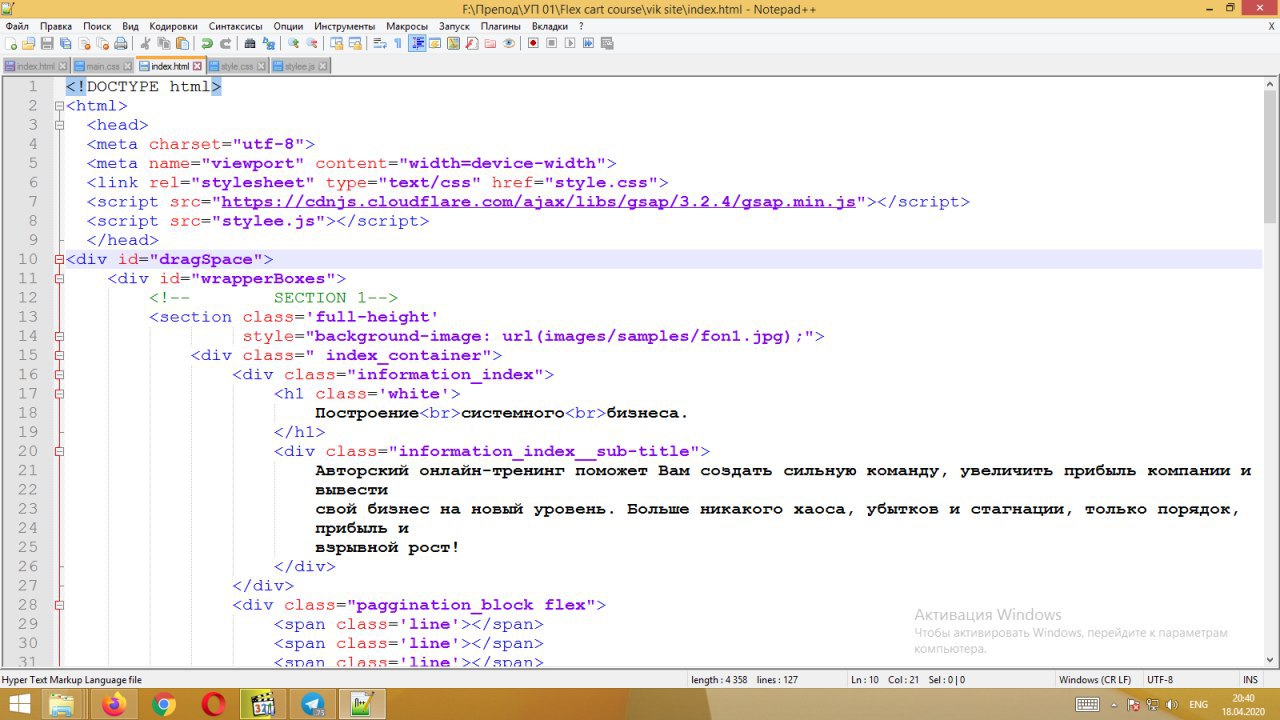The height and width of the screenshot is (720, 1280).
Task: Click the Monitoring eye icon
Action: pyautogui.click(x=509, y=43)
